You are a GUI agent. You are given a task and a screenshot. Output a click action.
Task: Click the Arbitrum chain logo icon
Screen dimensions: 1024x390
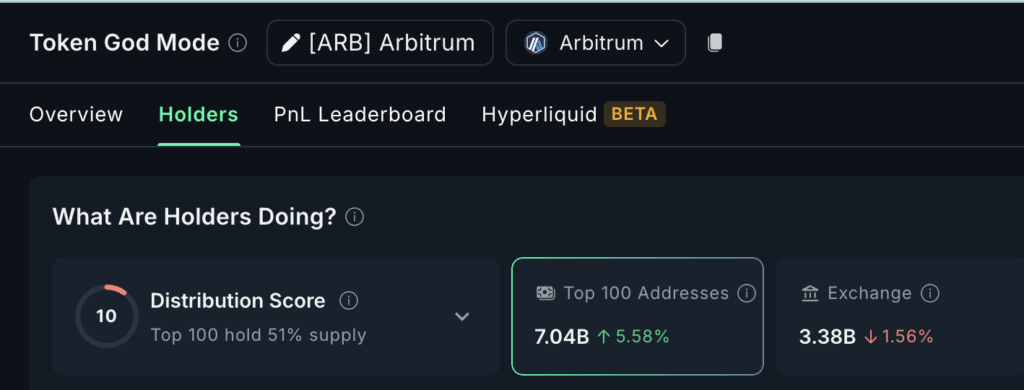pos(536,43)
